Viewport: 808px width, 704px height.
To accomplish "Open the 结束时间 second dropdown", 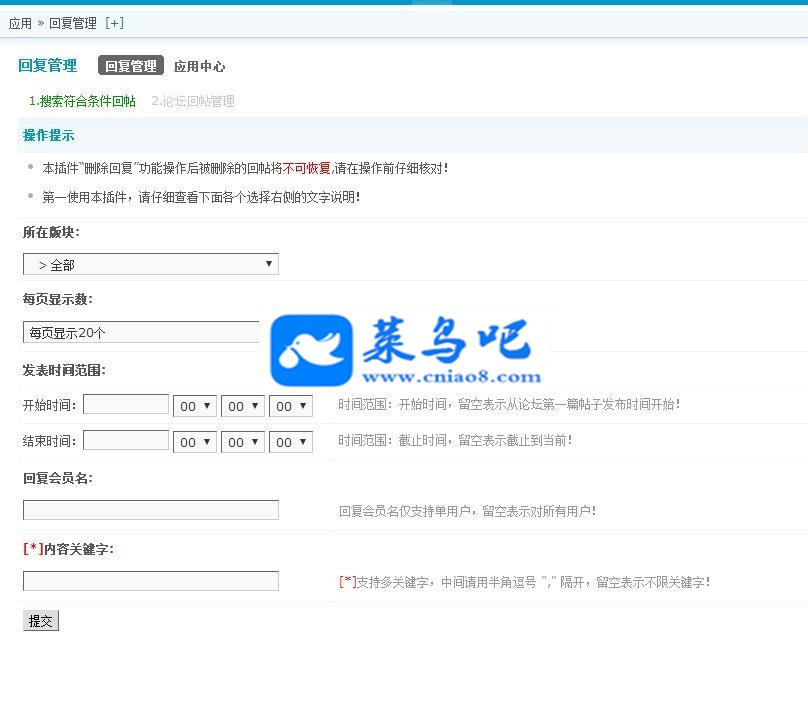I will pyautogui.click(x=291, y=442).
